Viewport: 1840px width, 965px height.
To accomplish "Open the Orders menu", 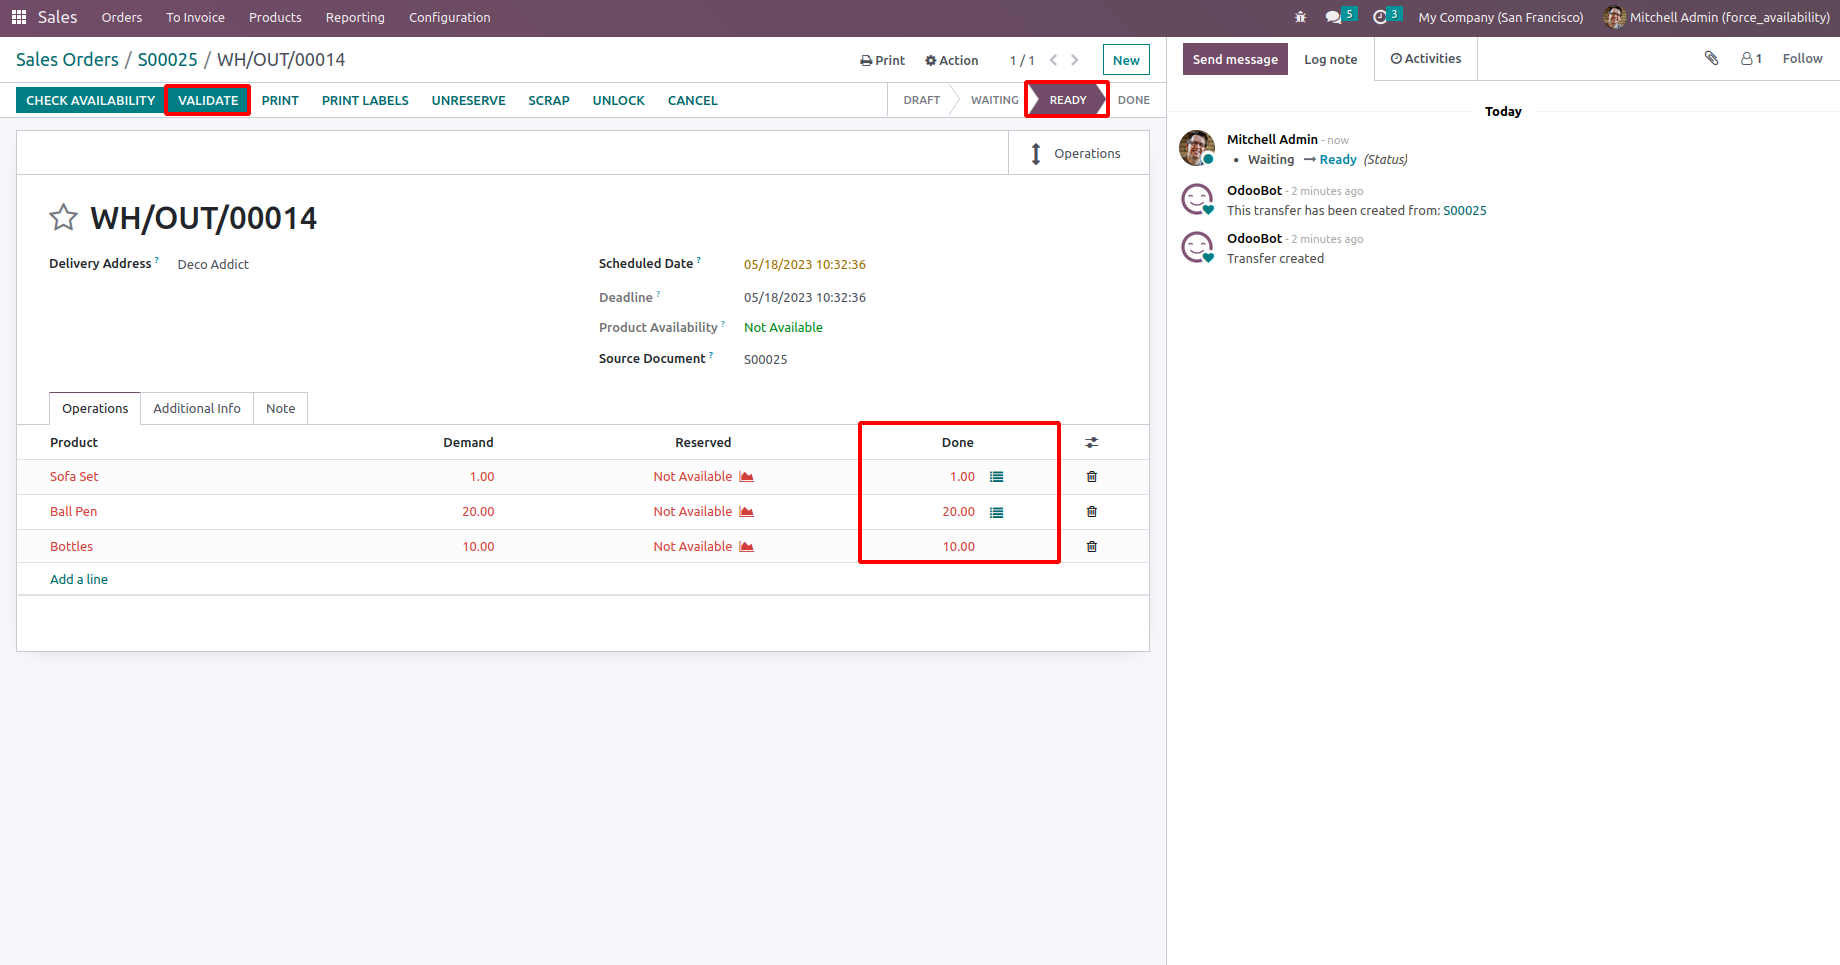I will 122,17.
